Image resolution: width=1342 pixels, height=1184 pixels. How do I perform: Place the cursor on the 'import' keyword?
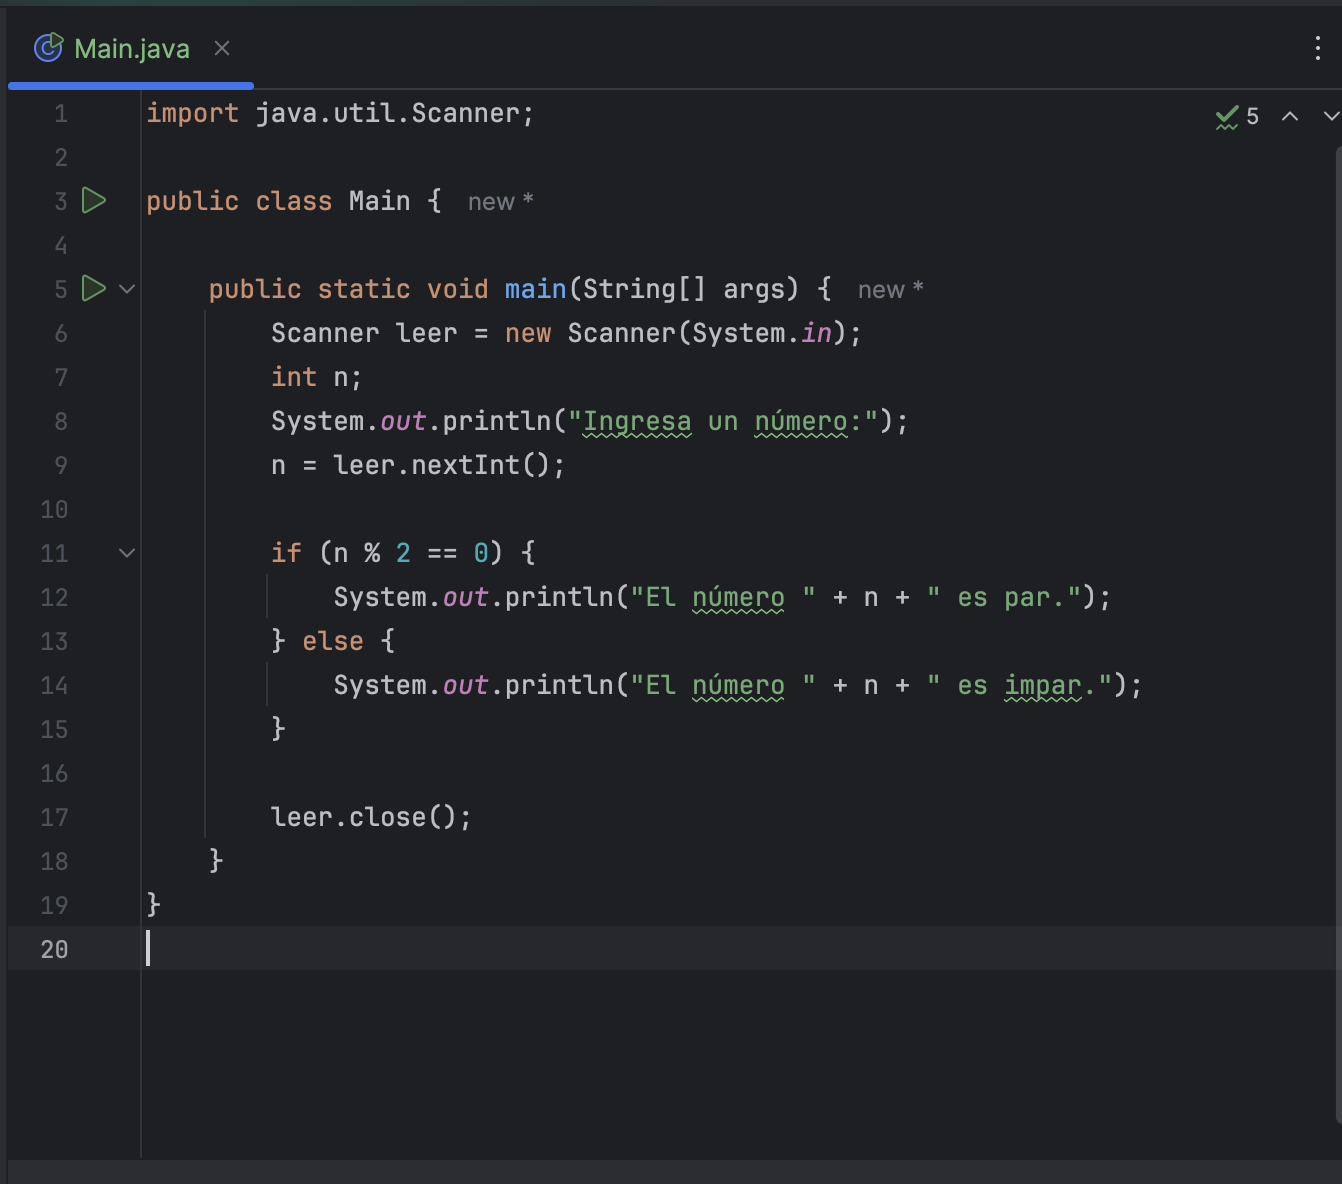point(193,113)
